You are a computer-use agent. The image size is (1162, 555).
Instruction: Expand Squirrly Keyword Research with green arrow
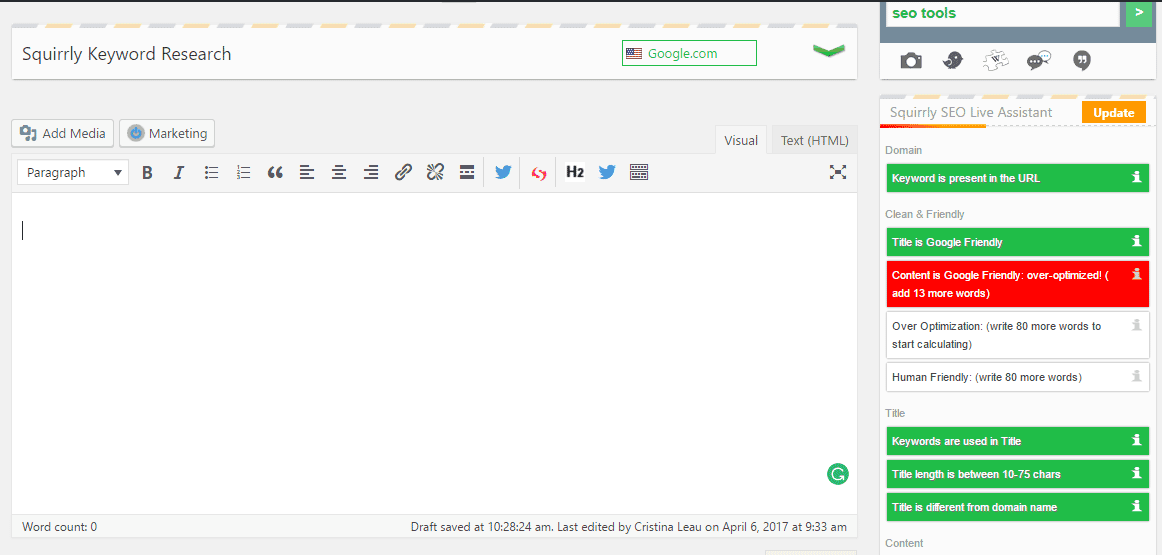(829, 50)
